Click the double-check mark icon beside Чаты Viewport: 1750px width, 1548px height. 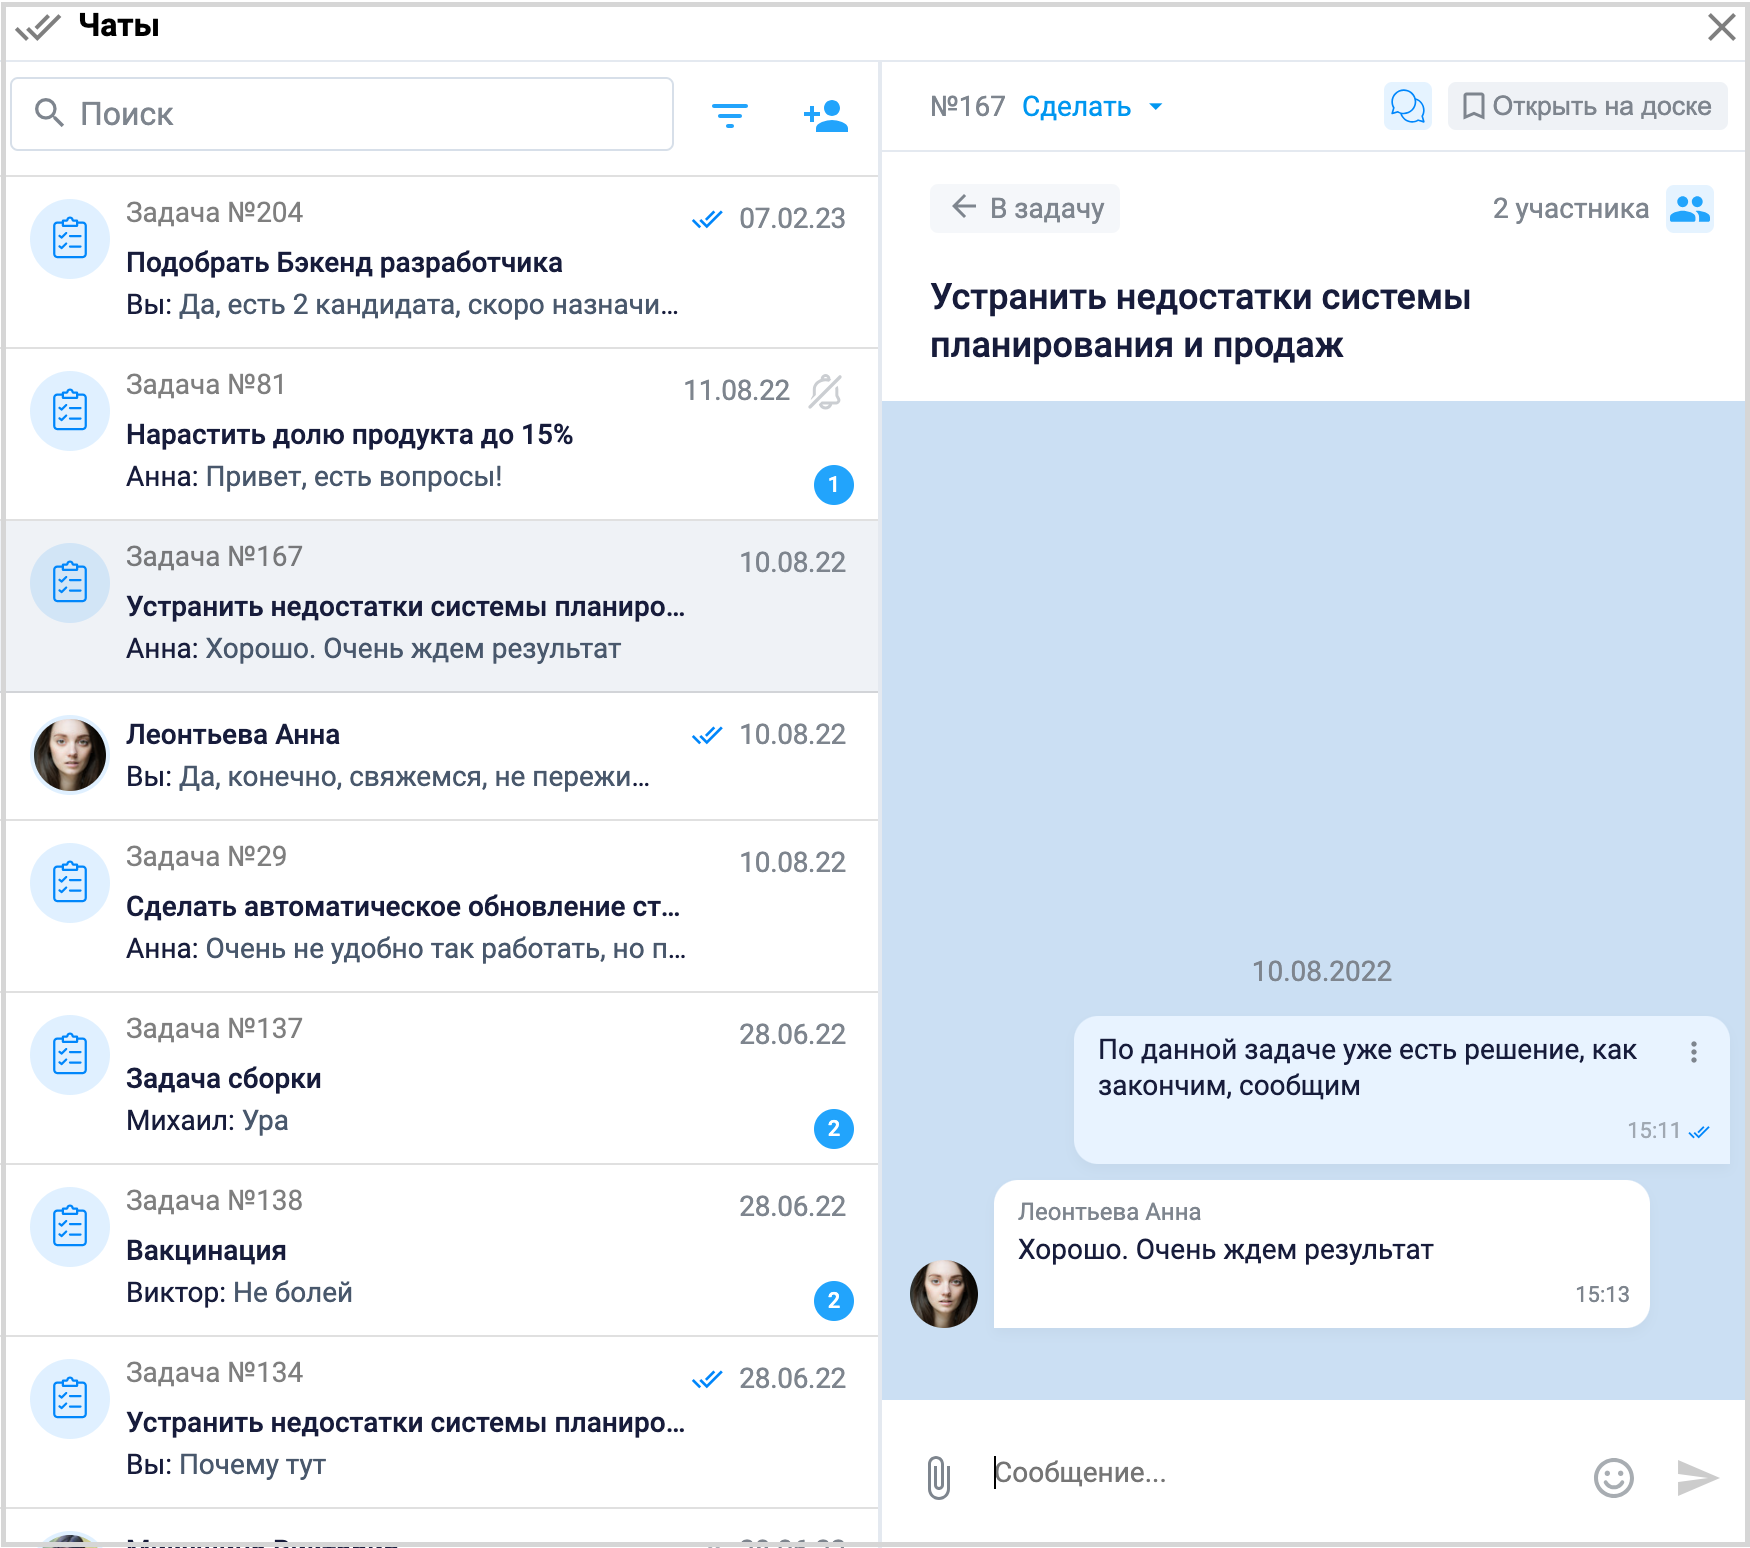tap(38, 27)
